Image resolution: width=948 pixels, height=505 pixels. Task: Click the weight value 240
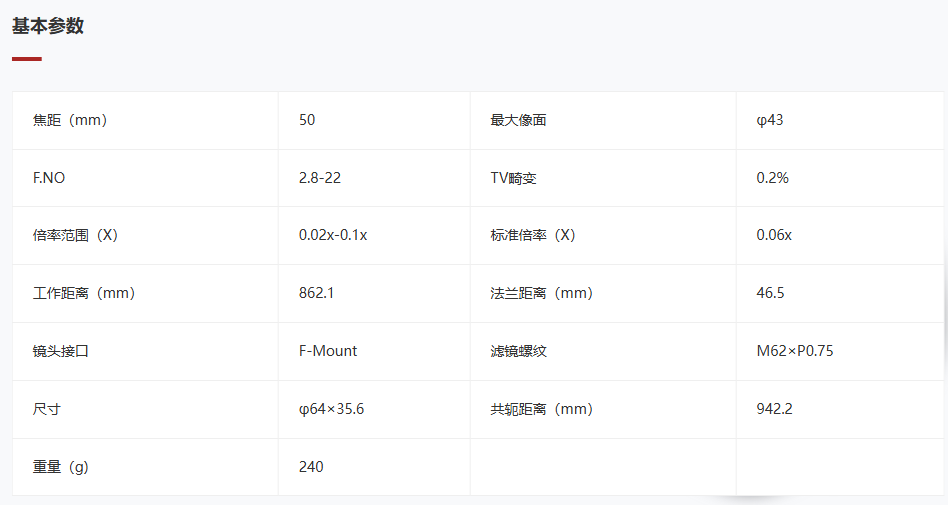pos(311,467)
